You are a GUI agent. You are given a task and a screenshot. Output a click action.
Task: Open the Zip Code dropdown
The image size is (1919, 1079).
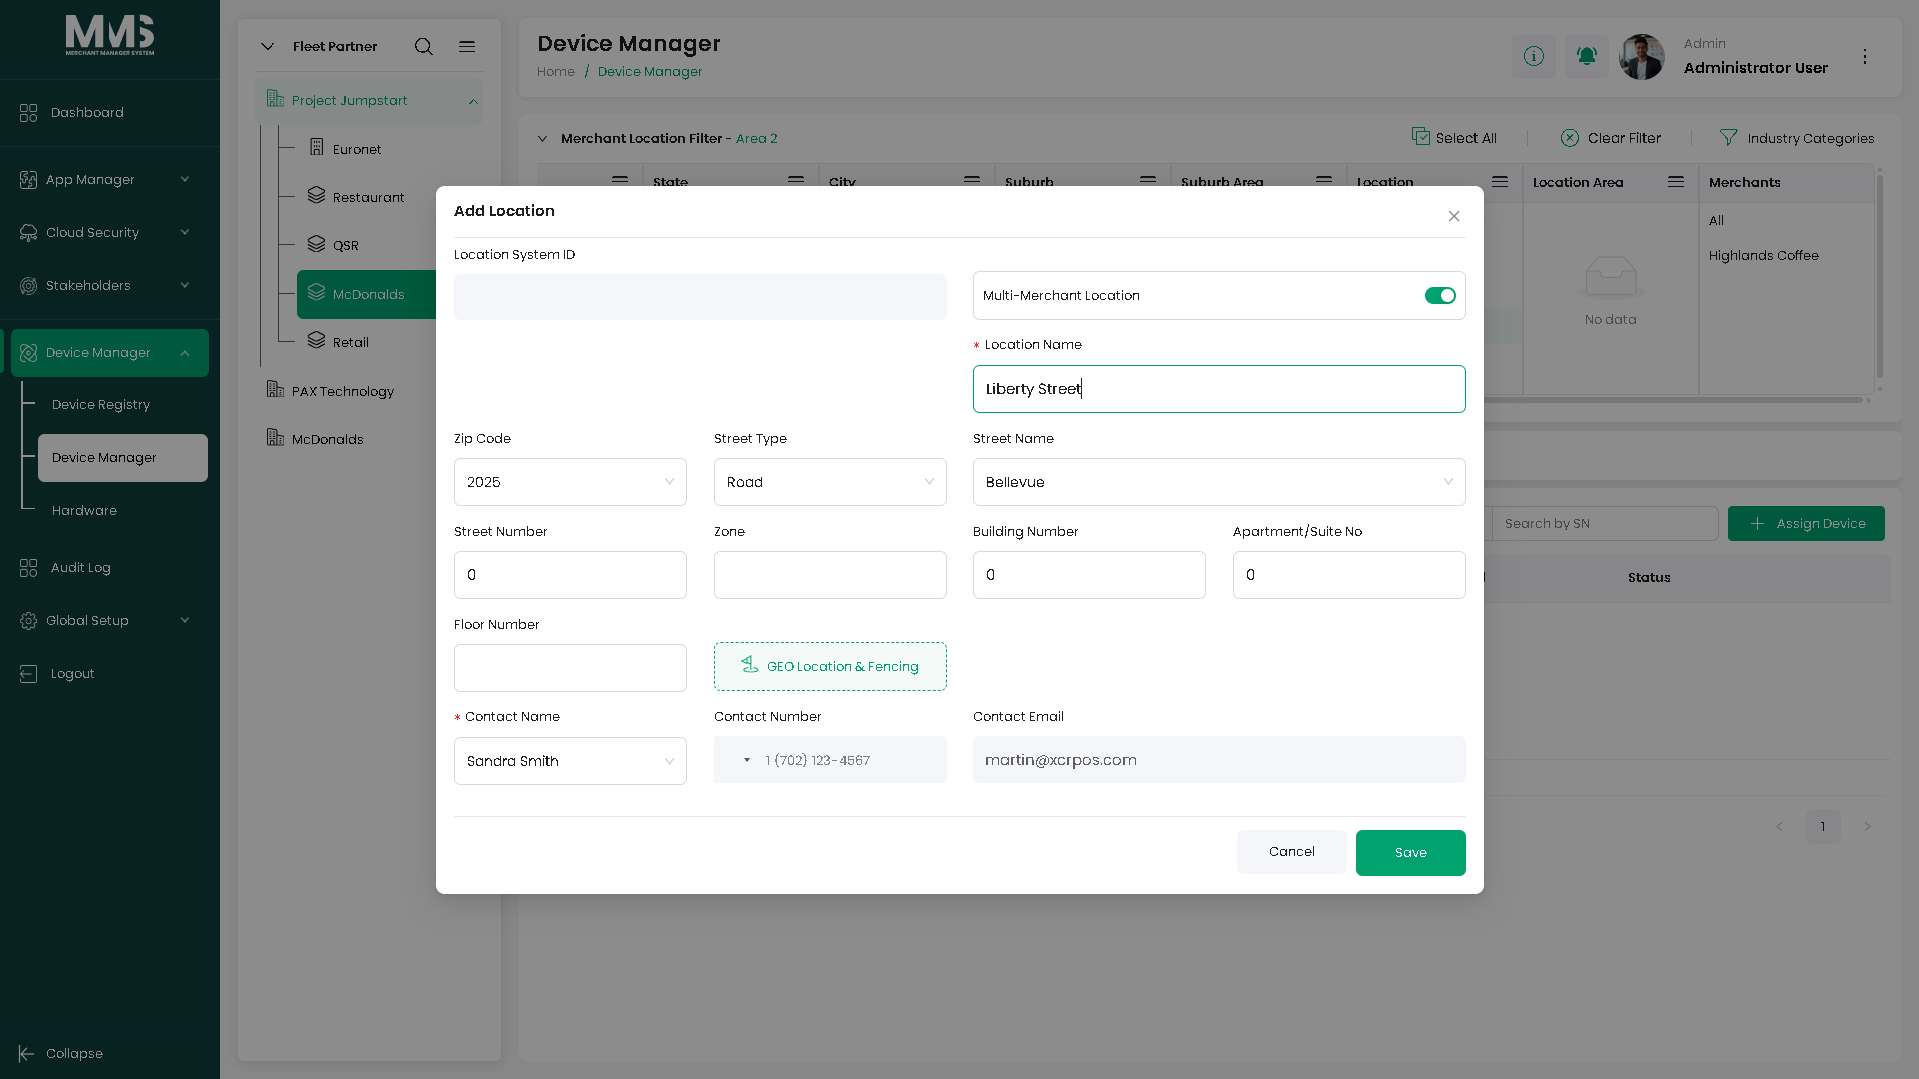click(570, 482)
